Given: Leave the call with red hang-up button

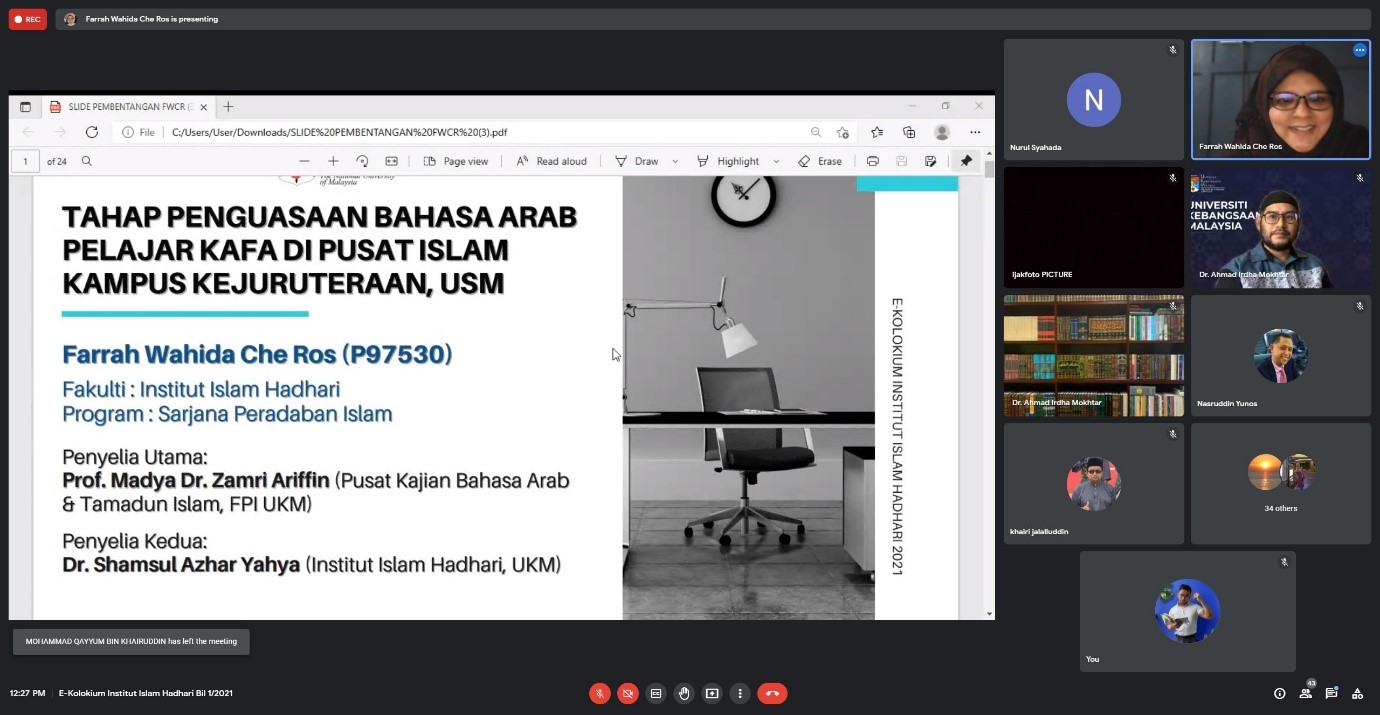Looking at the screenshot, I should click(772, 693).
